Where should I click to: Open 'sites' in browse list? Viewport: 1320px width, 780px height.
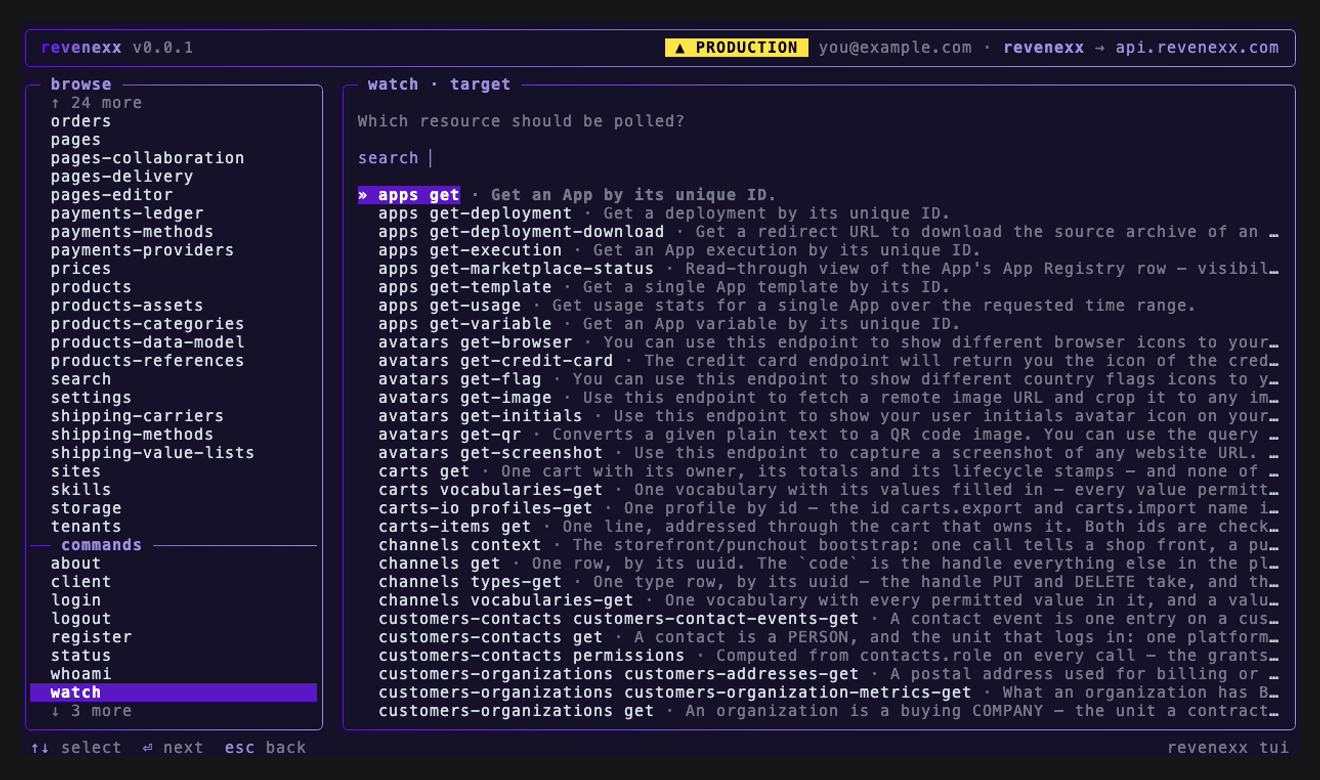[76, 471]
